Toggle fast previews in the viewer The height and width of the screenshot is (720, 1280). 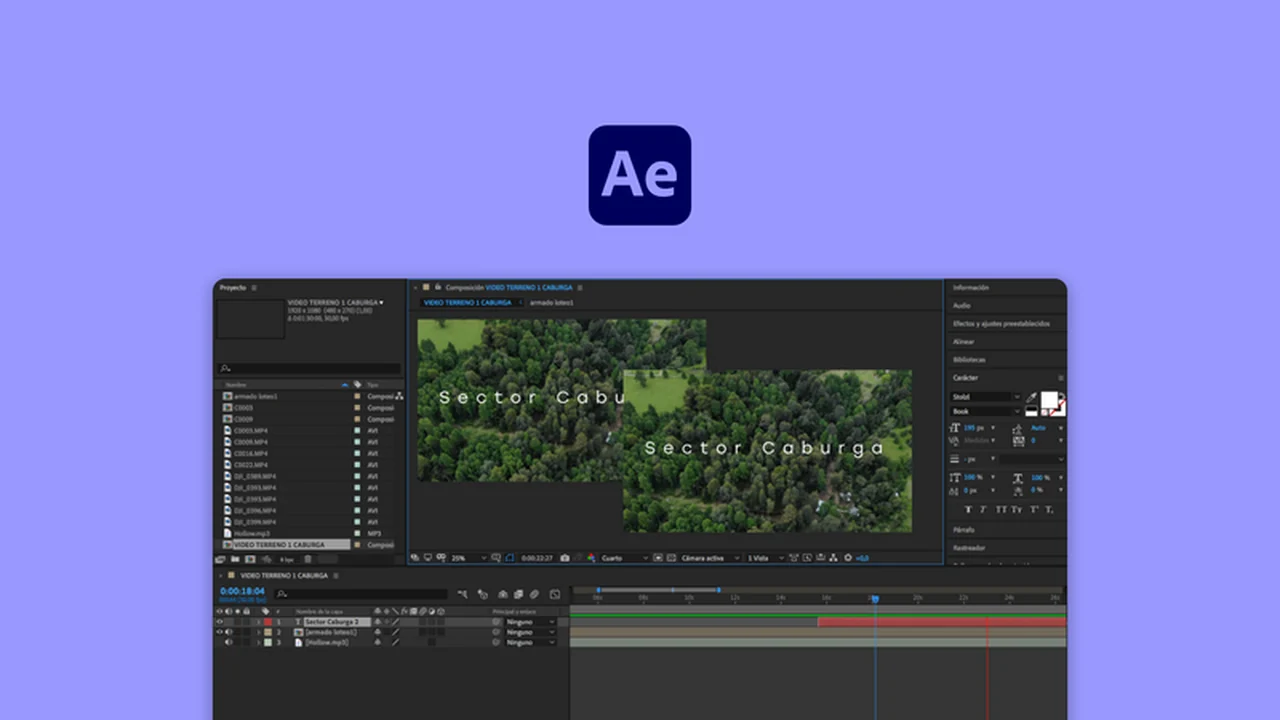coord(806,558)
